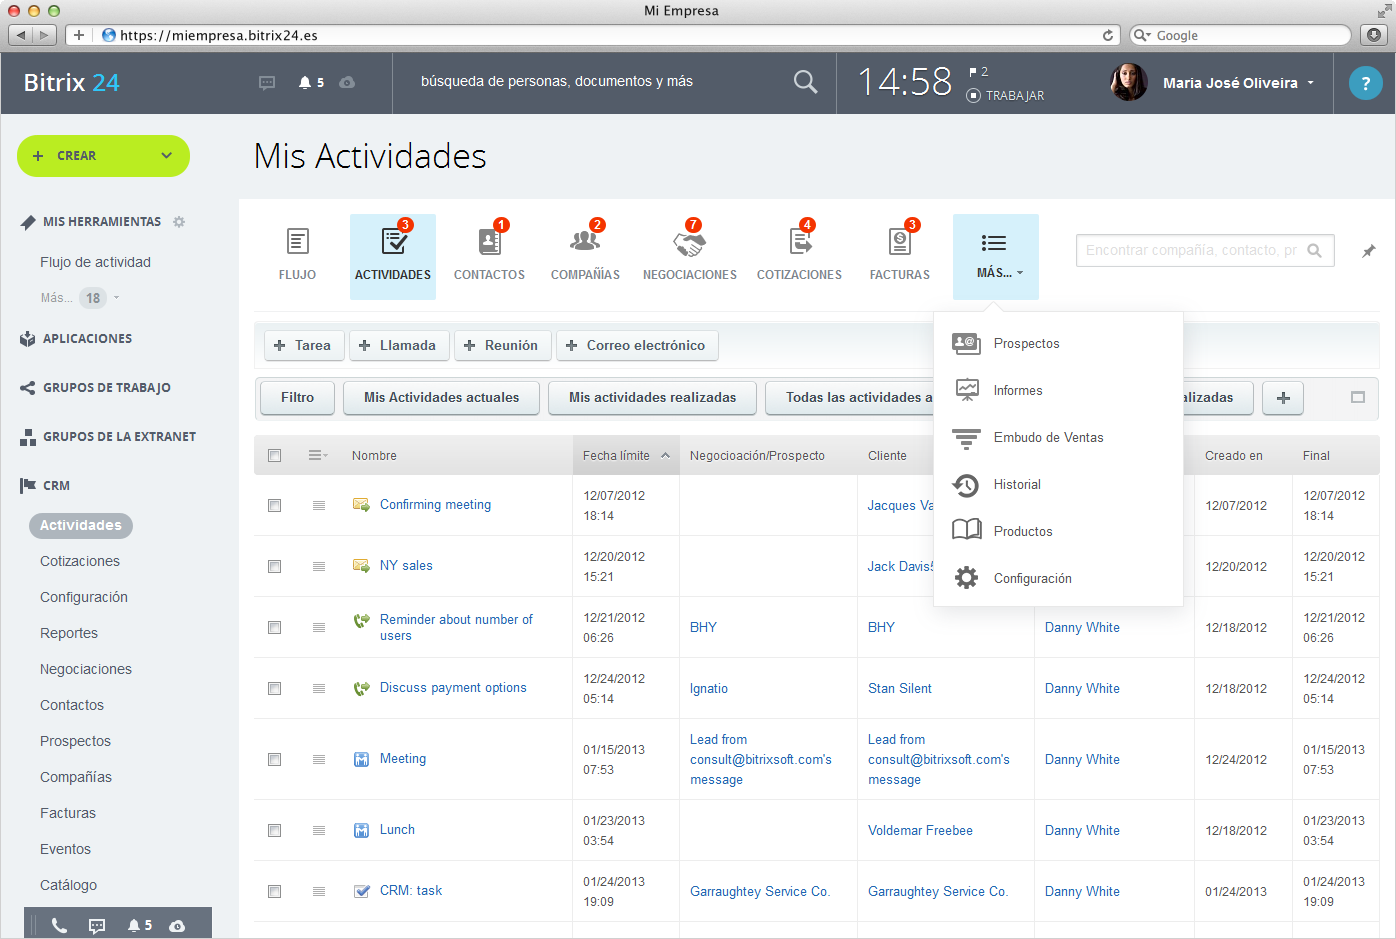This screenshot has width=1396, height=939.
Task: Open the Embudo de Ventas funnel item
Action: [1048, 438]
